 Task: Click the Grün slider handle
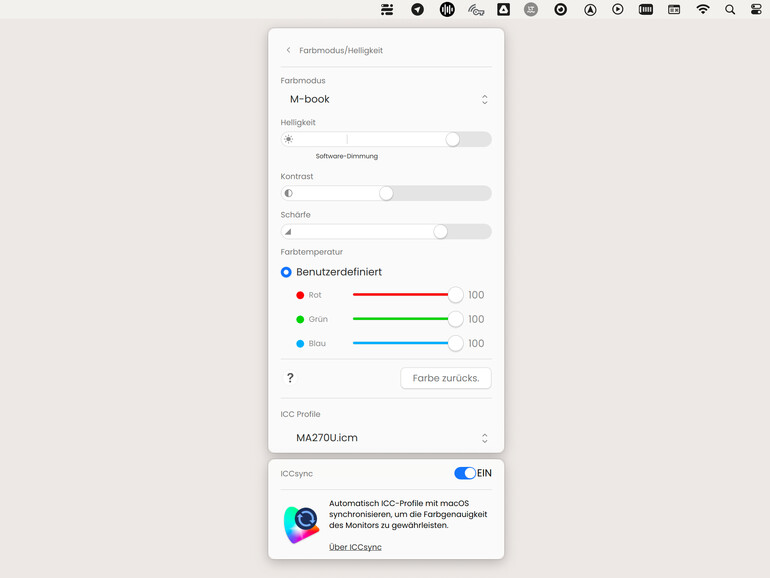456,319
